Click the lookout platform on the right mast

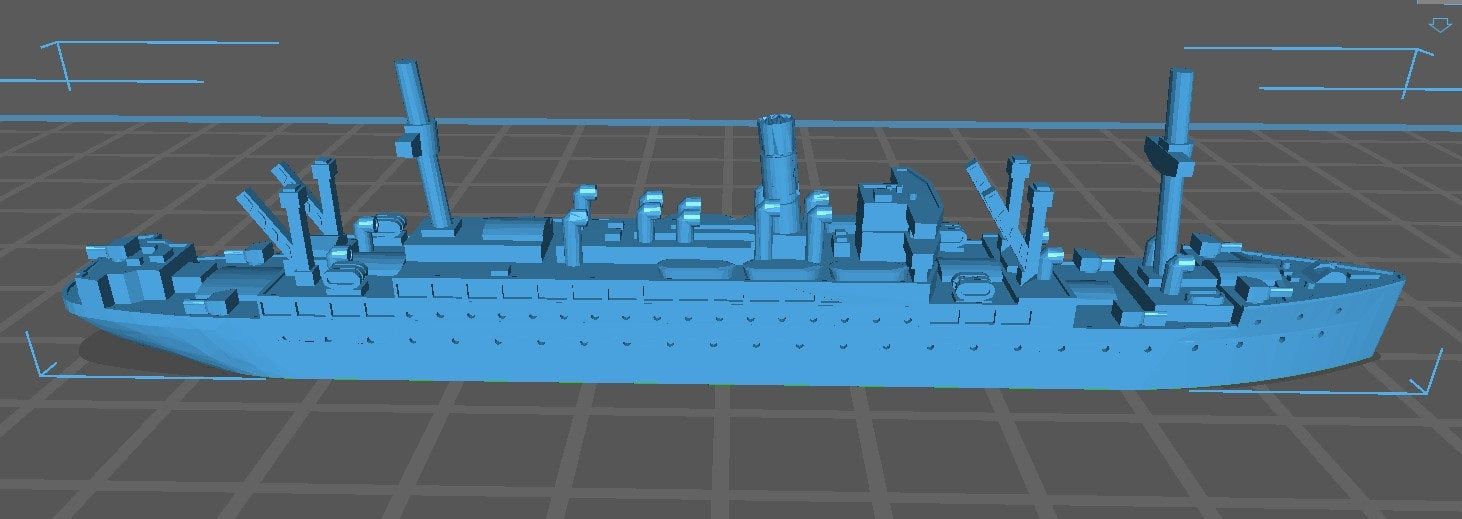[1166, 155]
